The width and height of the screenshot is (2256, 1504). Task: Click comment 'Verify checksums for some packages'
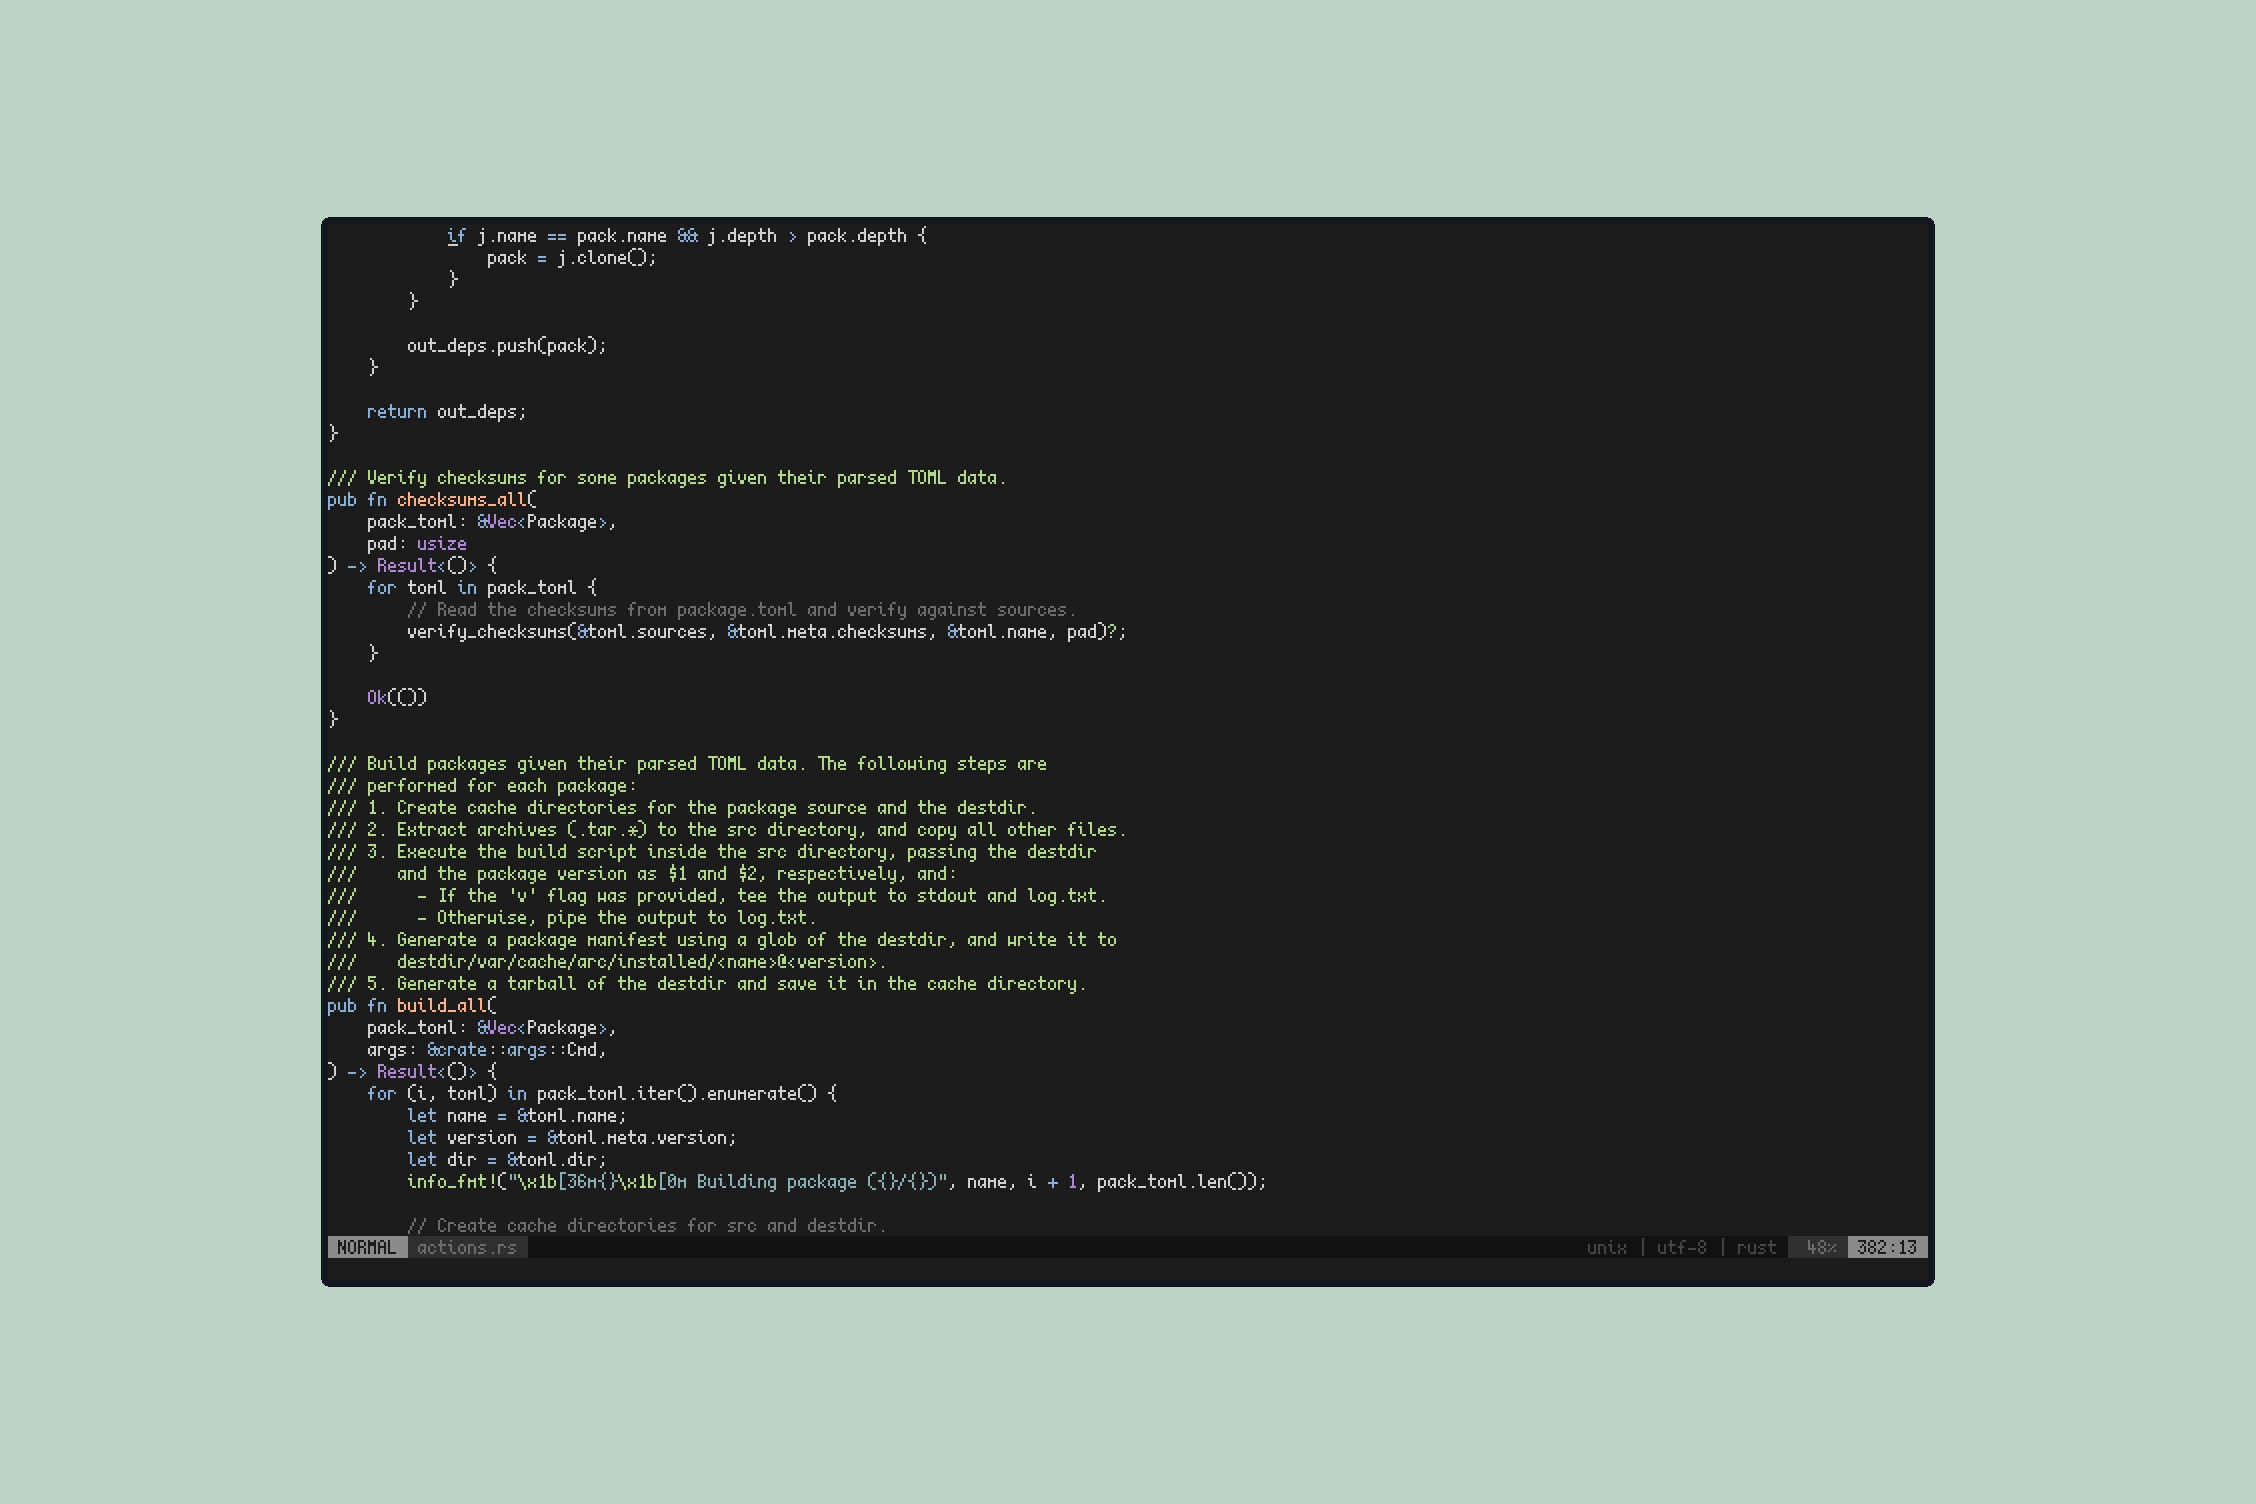click(666, 477)
